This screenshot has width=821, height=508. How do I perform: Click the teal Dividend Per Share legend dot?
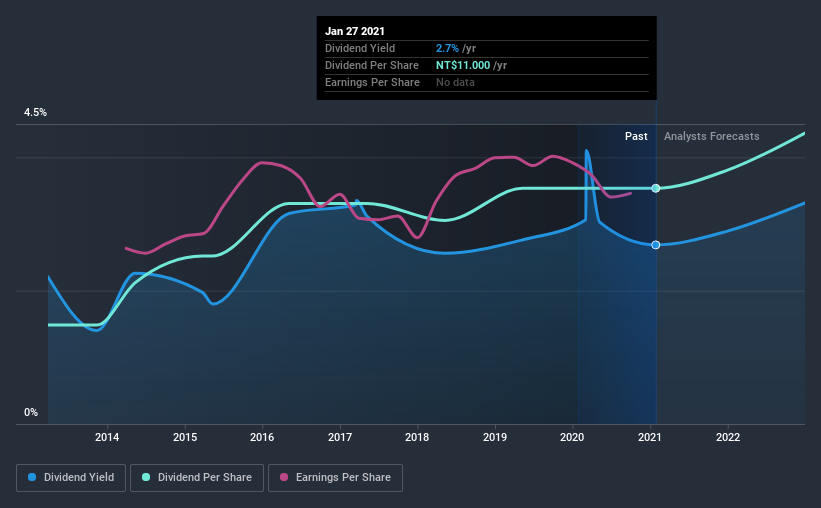[146, 477]
